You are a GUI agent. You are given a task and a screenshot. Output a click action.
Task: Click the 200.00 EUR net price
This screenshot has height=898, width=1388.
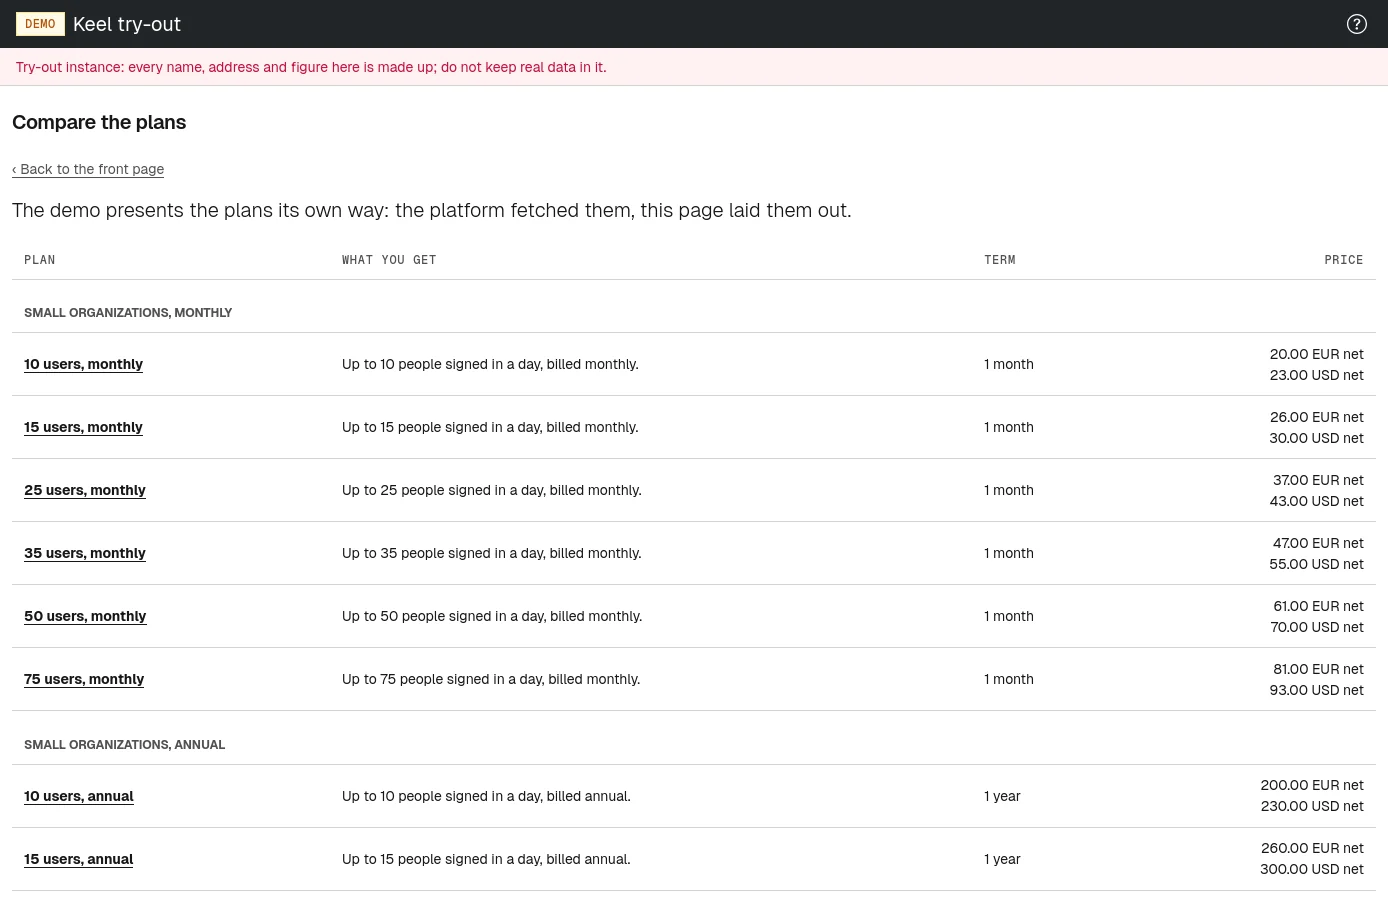(1312, 785)
